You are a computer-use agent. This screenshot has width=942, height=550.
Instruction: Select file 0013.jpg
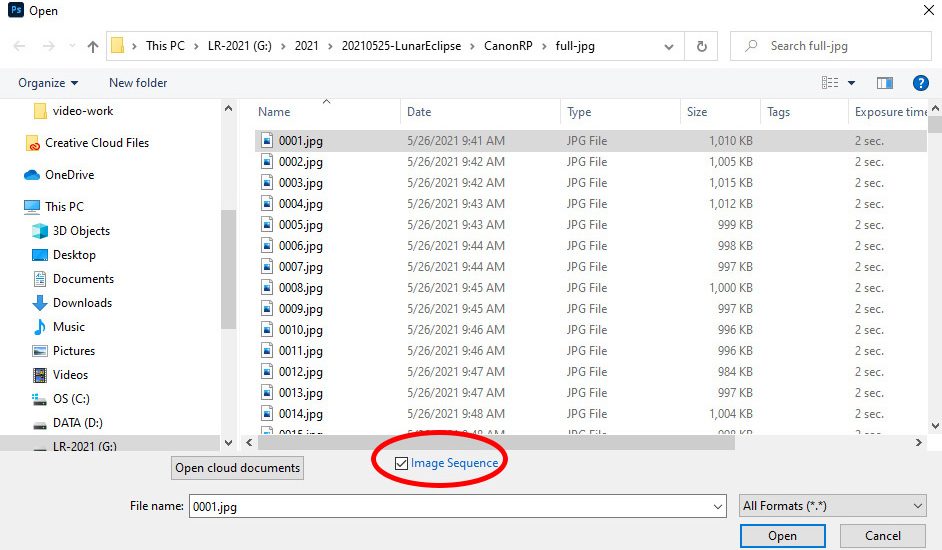(590, 393)
